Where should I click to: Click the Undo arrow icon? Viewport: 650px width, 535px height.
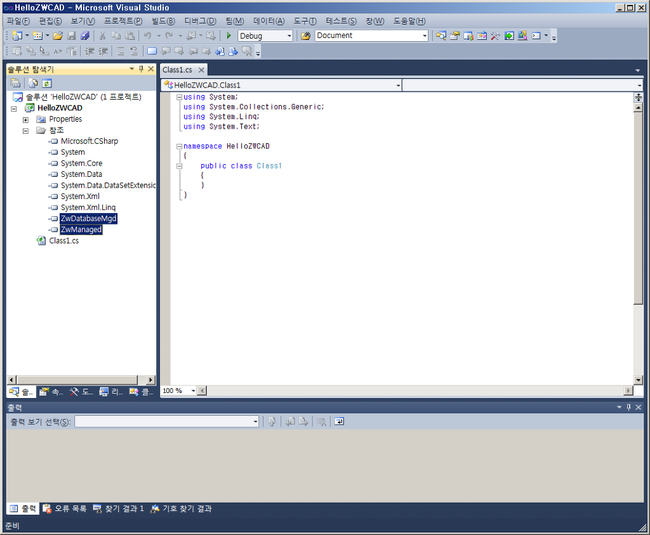147,36
